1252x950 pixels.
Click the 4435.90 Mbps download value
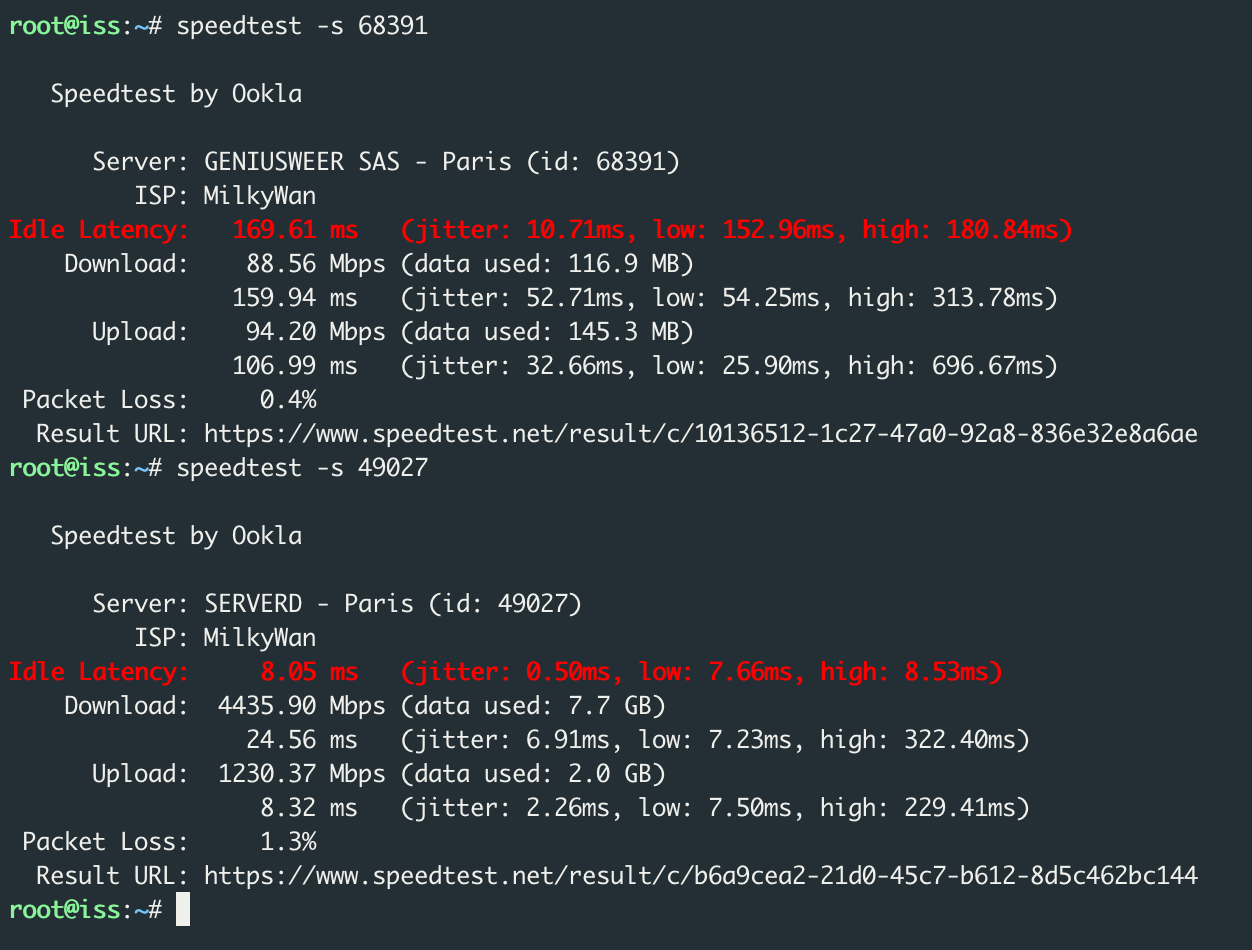301,706
